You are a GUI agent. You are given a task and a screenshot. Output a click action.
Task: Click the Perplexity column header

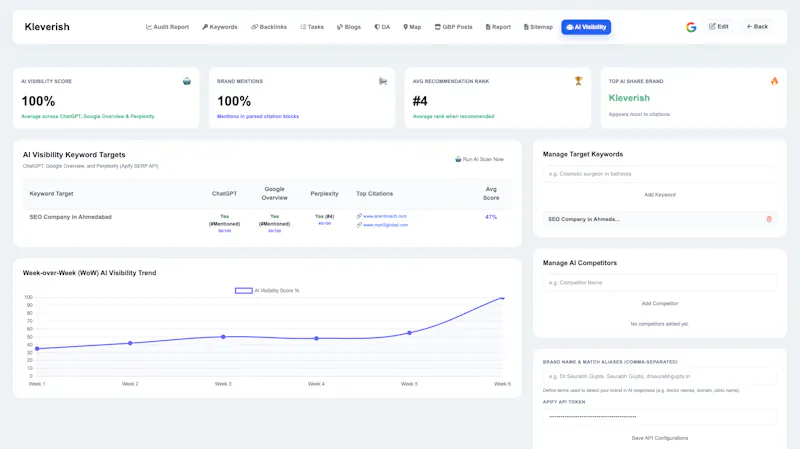click(324, 194)
